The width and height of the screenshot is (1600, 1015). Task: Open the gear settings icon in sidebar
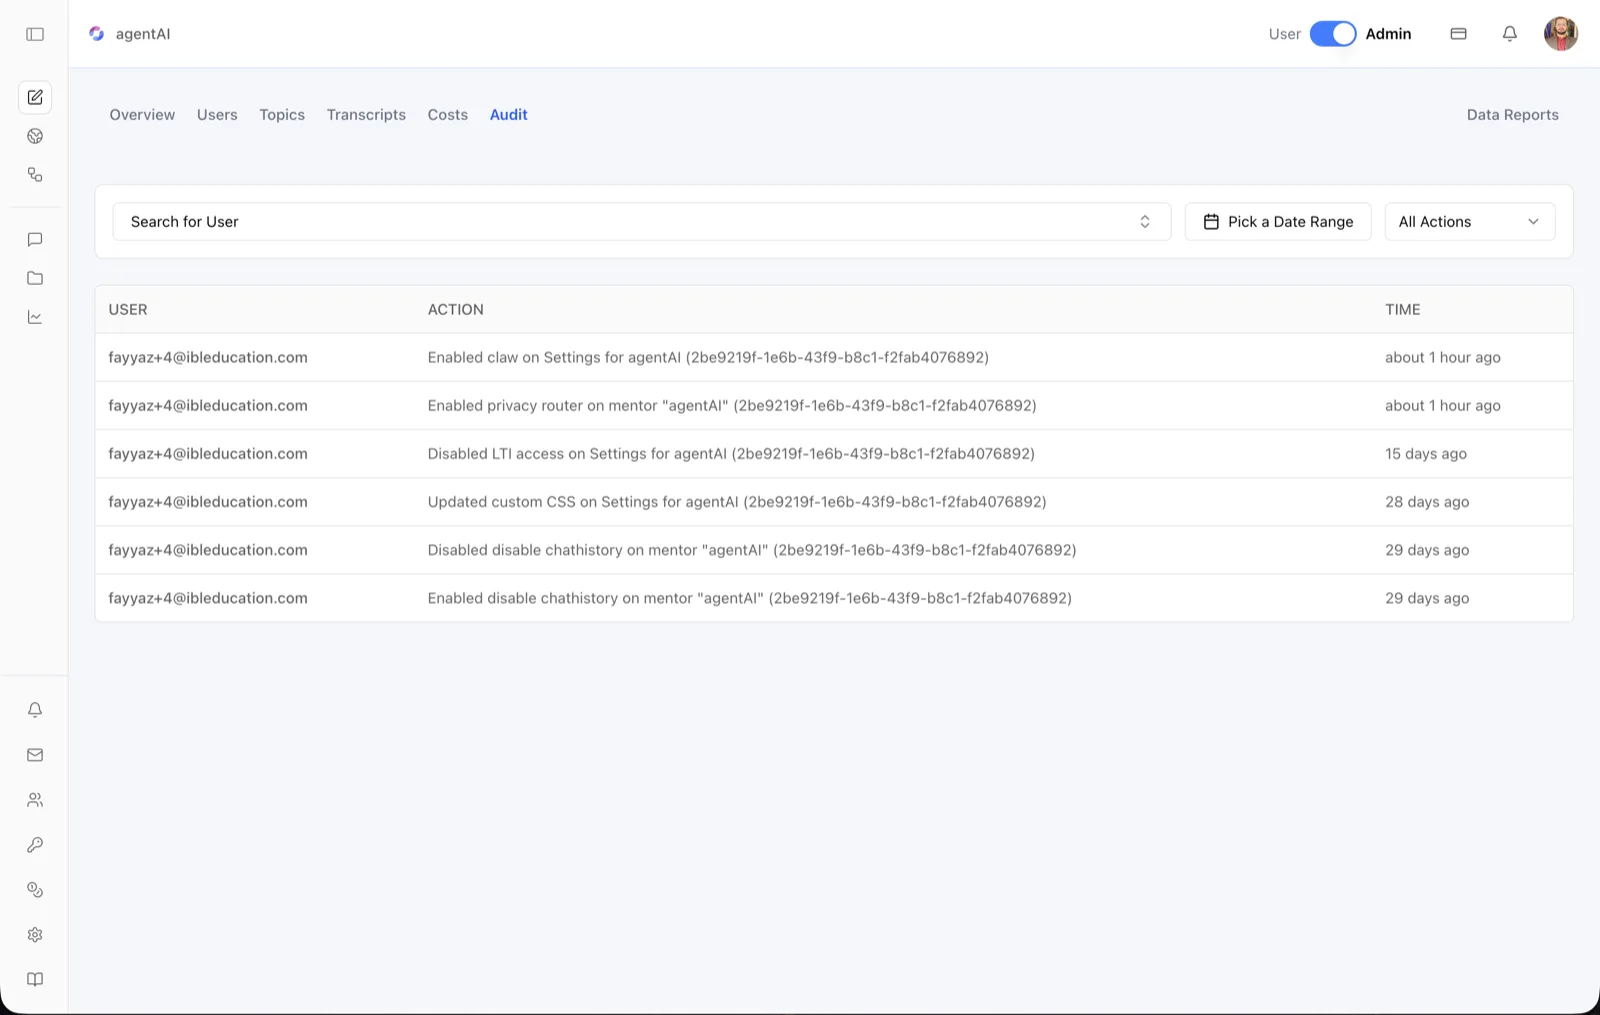35,935
